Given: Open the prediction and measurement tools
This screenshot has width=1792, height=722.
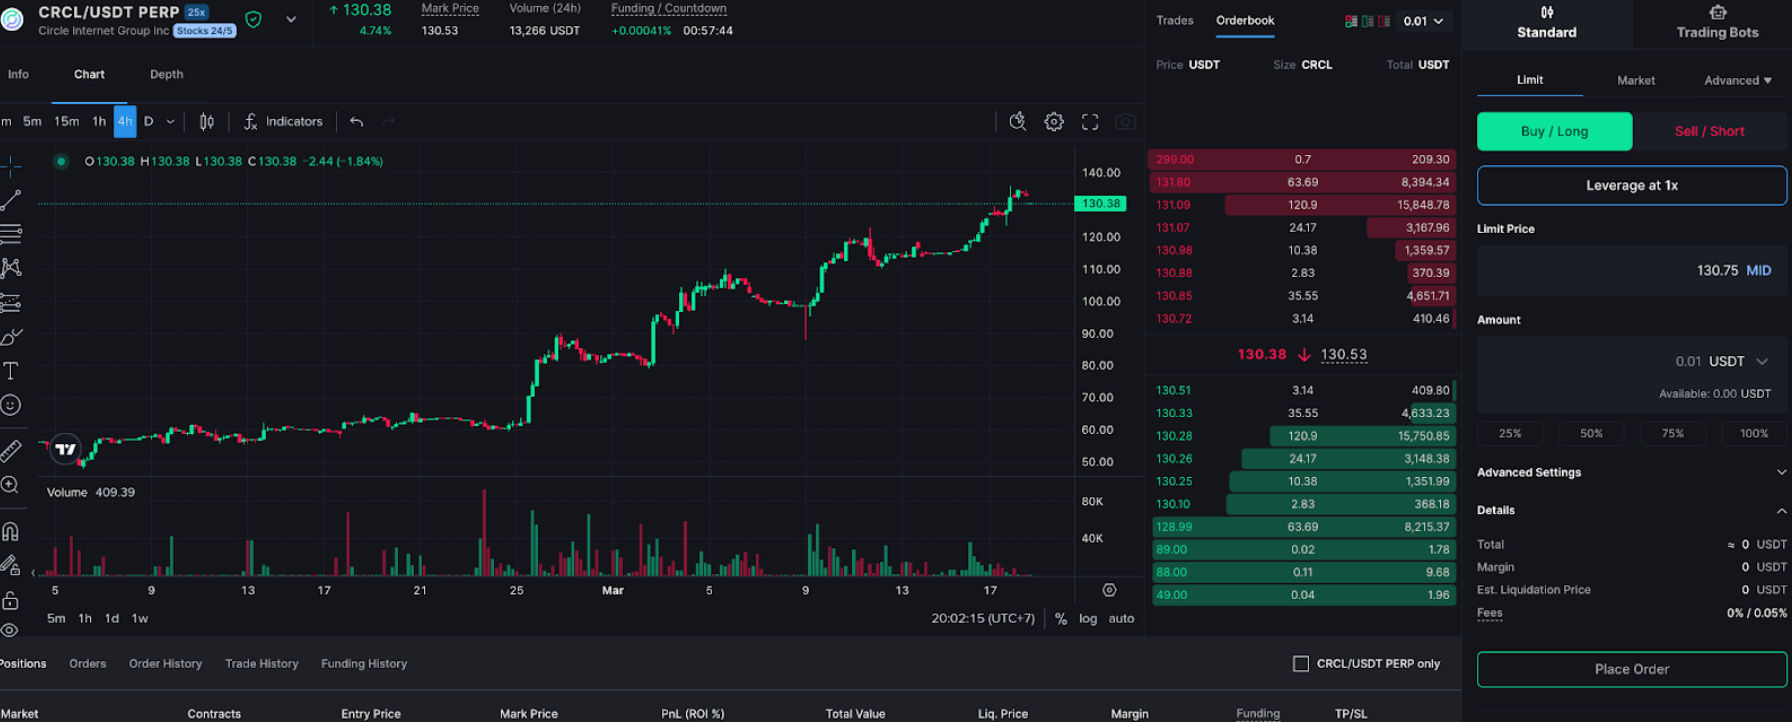Looking at the screenshot, I should (x=10, y=302).
